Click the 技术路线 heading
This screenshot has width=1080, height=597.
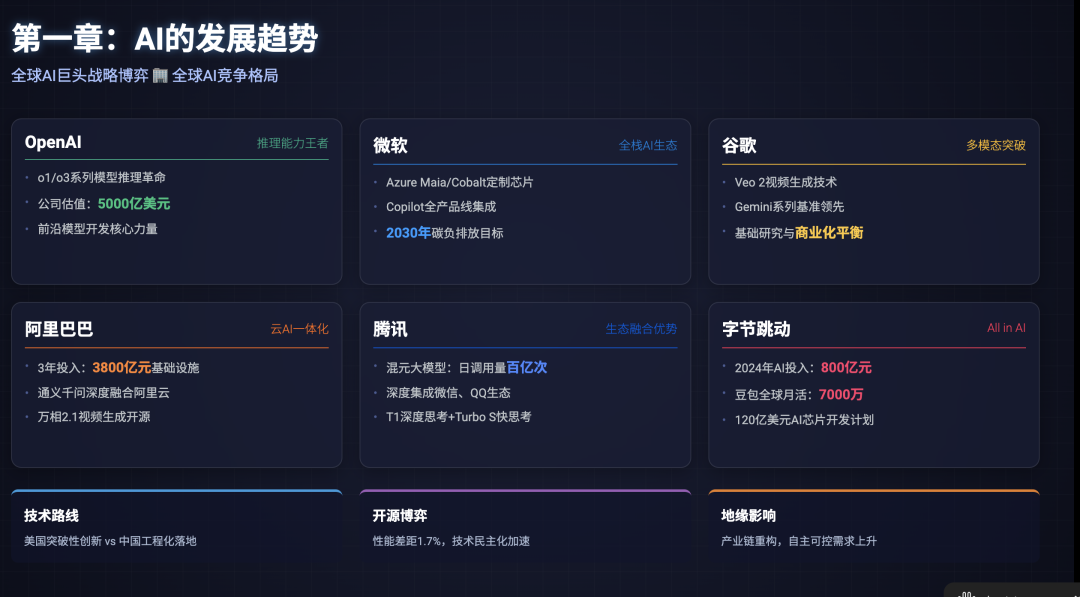tap(52, 516)
